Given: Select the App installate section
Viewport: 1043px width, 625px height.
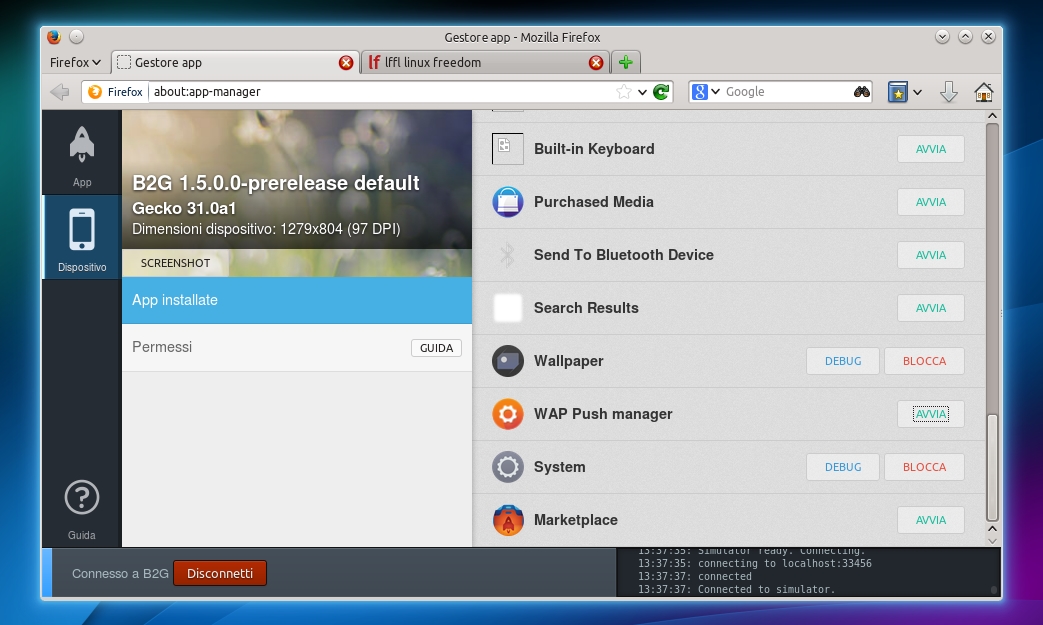Looking at the screenshot, I should tap(297, 300).
